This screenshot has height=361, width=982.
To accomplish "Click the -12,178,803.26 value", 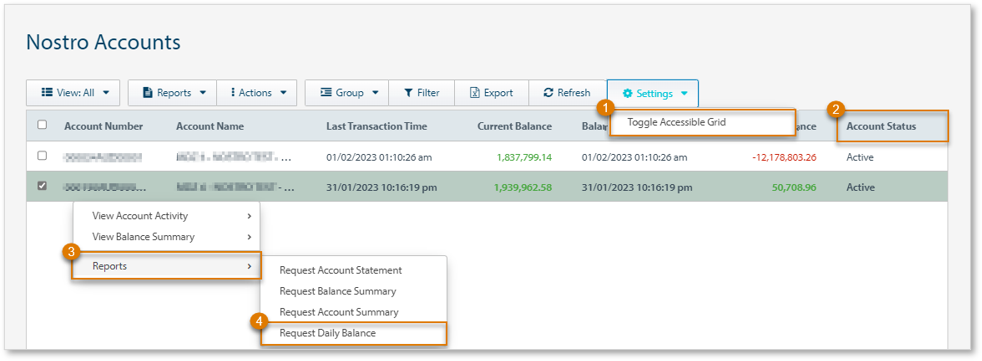I will (x=784, y=157).
